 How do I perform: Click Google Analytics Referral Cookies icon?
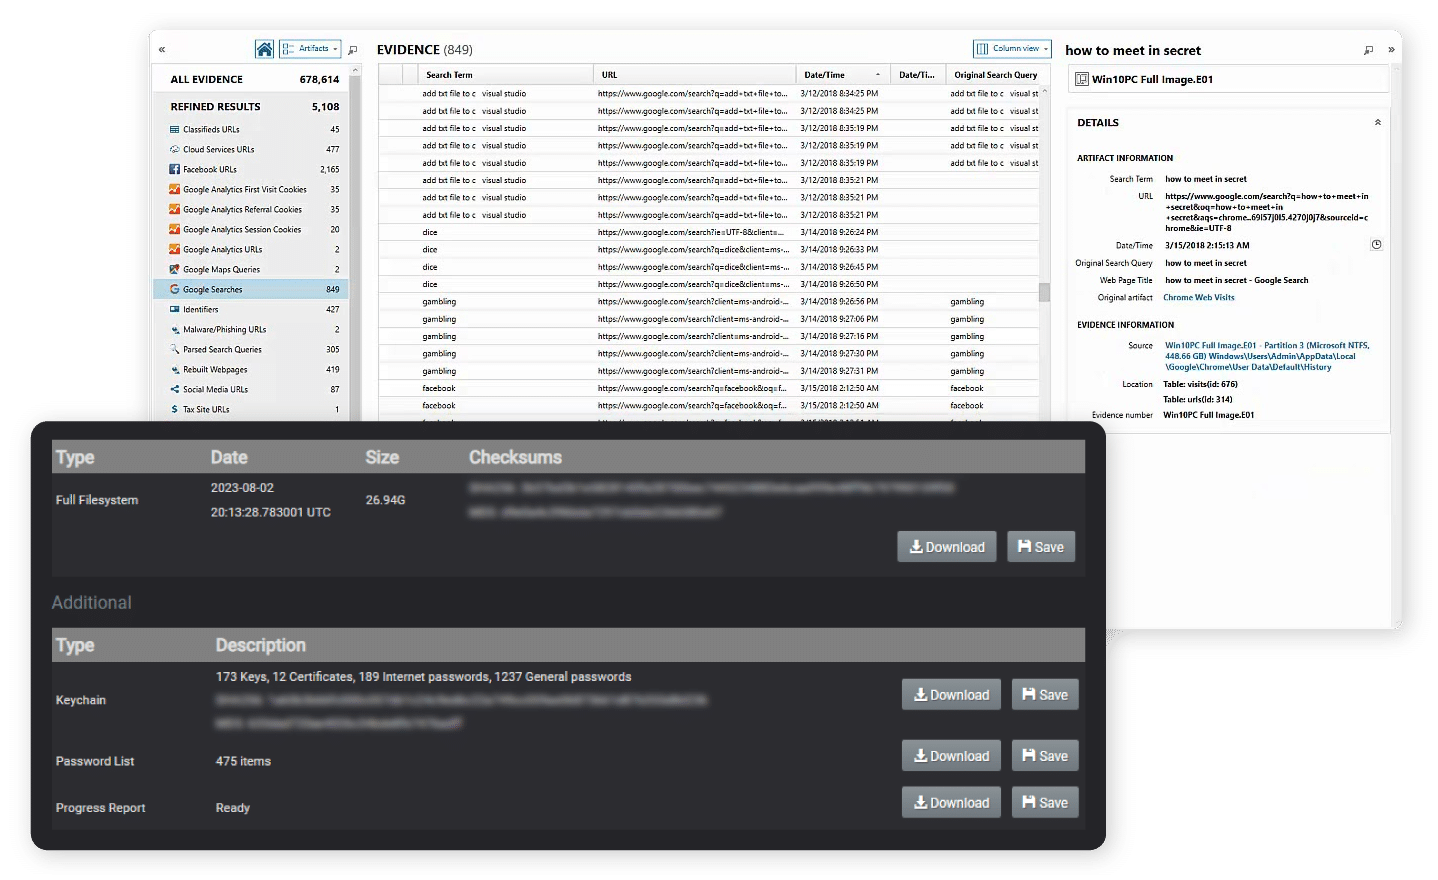[175, 210]
